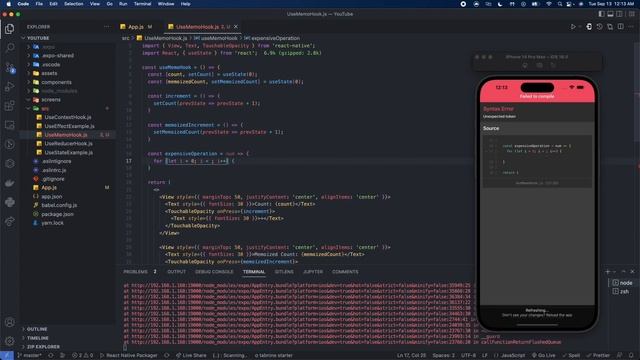Open the Search view in activity bar
The image size is (640, 360).
coord(9,48)
